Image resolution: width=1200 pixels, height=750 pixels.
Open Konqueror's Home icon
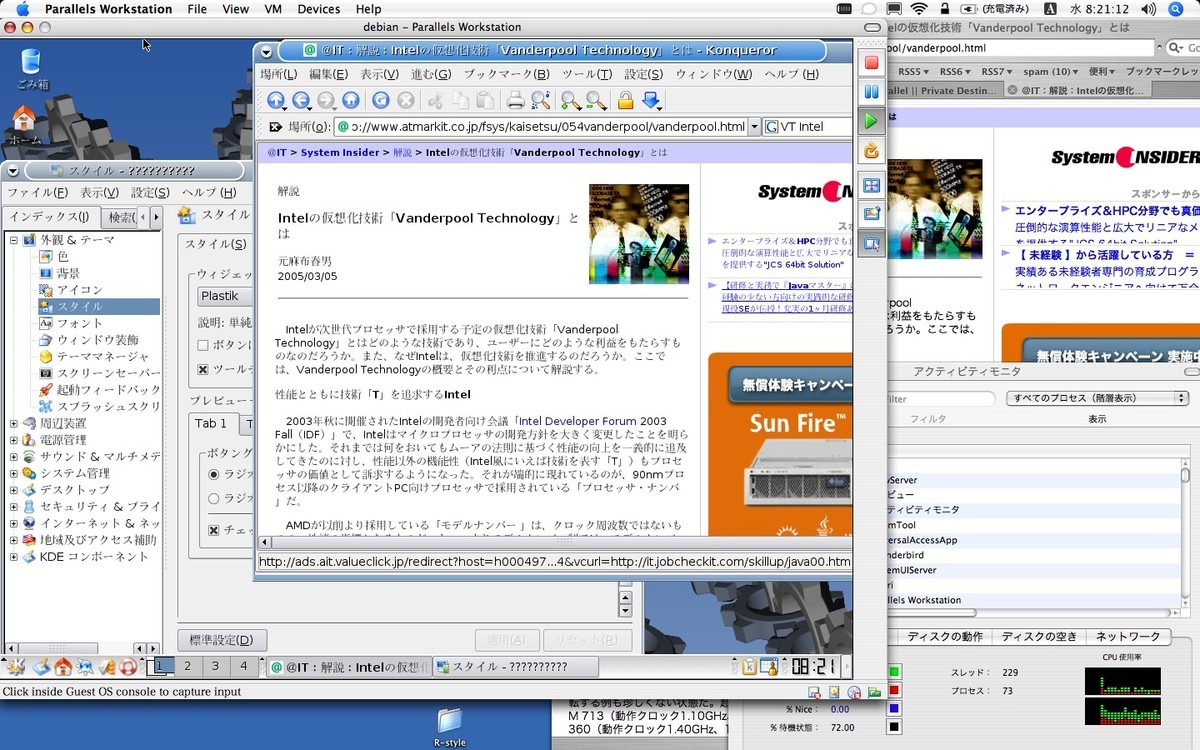click(350, 100)
